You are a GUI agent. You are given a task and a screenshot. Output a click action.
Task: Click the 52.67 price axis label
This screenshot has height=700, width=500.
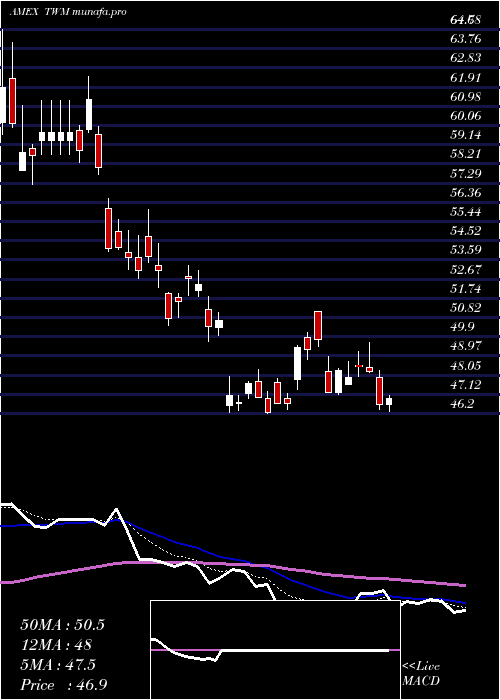(466, 270)
